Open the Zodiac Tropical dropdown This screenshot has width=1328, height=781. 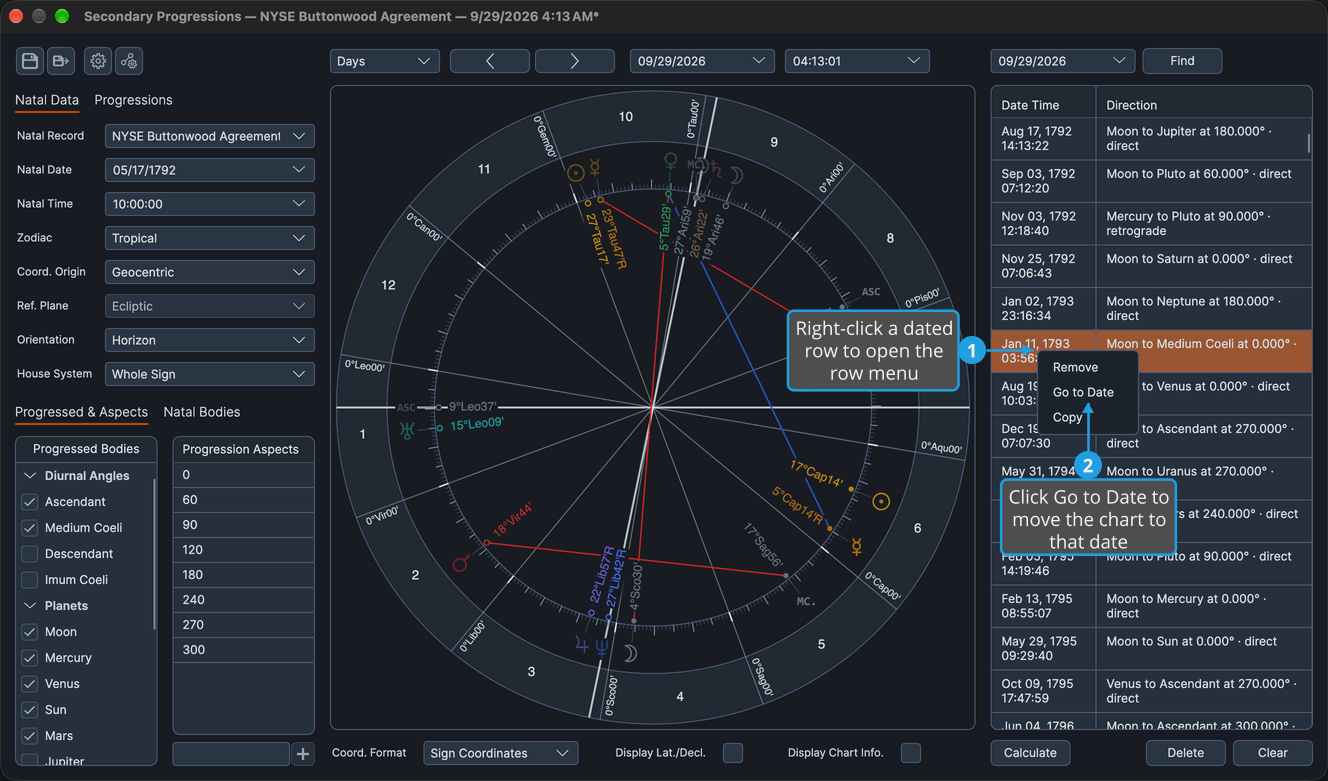[210, 238]
